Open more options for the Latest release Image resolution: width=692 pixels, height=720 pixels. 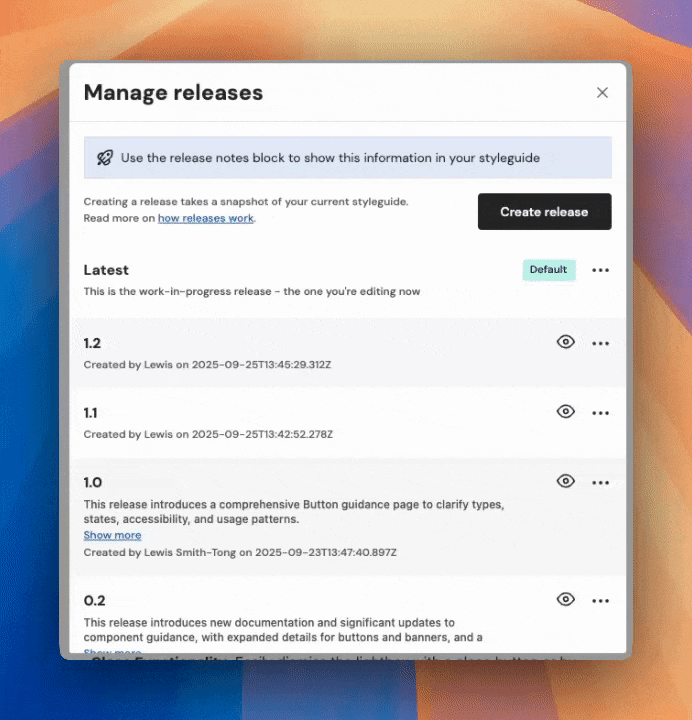click(x=600, y=270)
